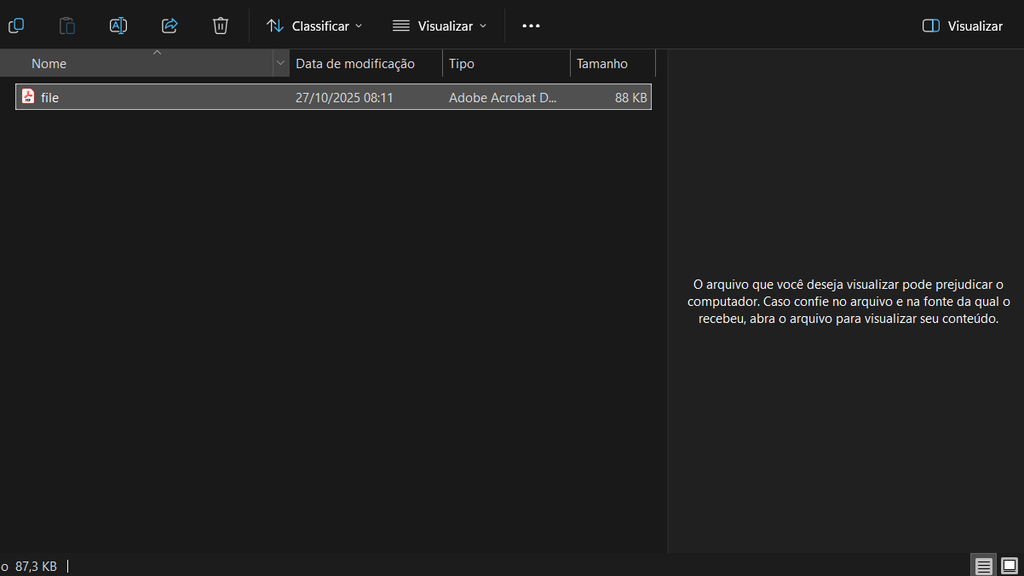The image size is (1024, 576).
Task: Open the Visualizar layout dropdown
Action: coord(439,26)
